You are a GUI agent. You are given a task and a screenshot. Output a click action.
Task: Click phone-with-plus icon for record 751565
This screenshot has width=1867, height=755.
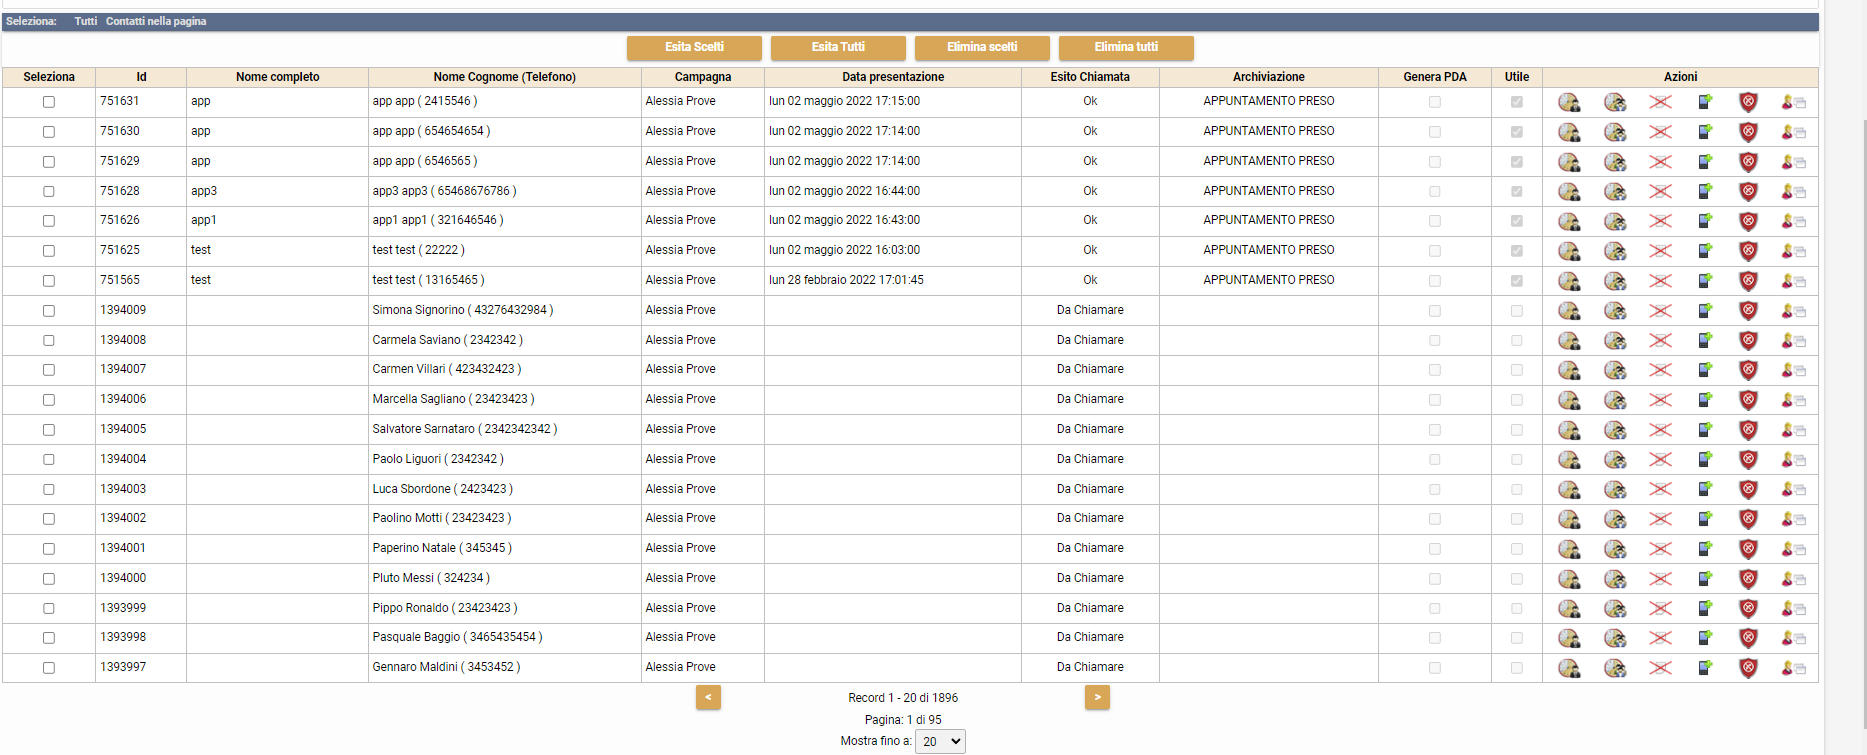pyautogui.click(x=1705, y=281)
